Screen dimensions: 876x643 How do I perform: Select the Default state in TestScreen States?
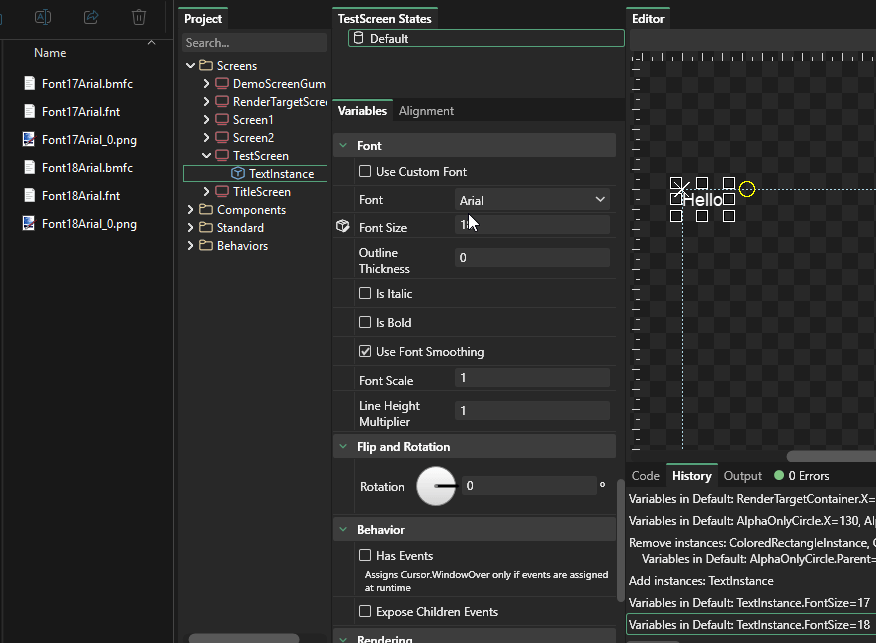click(x=486, y=39)
